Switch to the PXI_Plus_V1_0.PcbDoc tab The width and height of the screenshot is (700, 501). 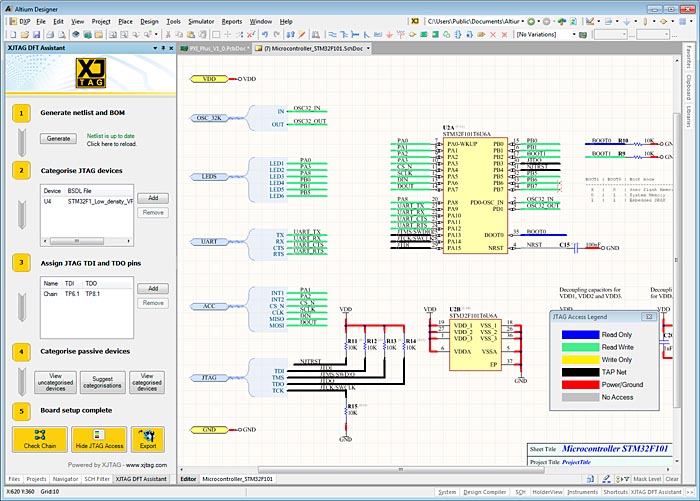point(215,48)
